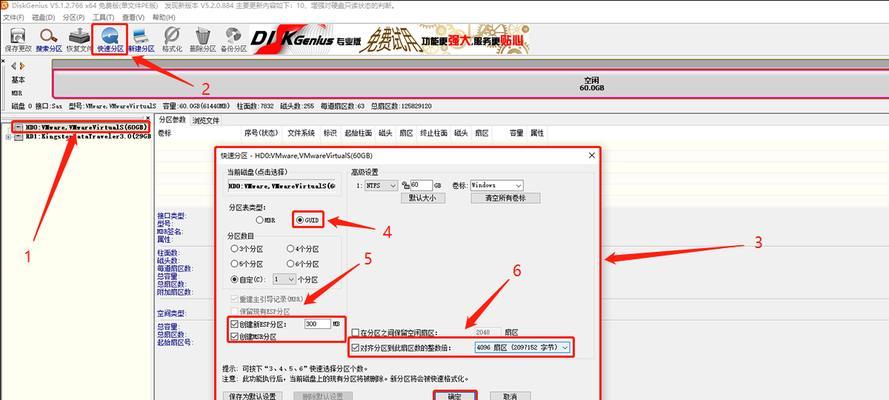Click the 起始柱面 column header
This screenshot has height=400, width=889.
coord(358,133)
